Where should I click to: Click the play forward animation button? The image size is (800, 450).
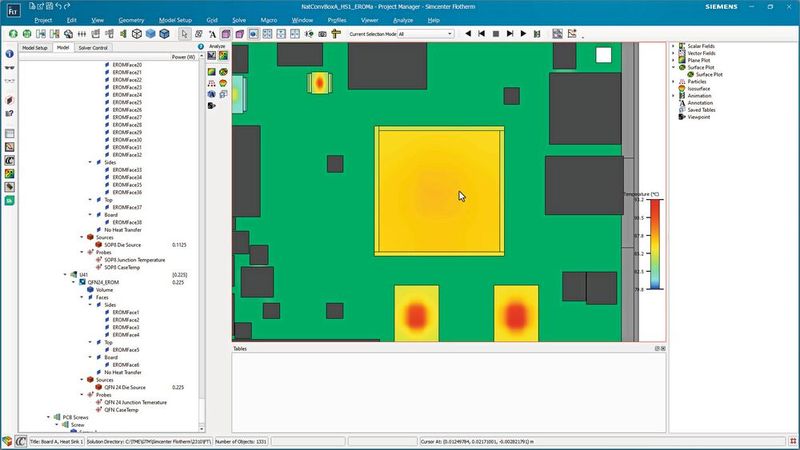(523, 34)
